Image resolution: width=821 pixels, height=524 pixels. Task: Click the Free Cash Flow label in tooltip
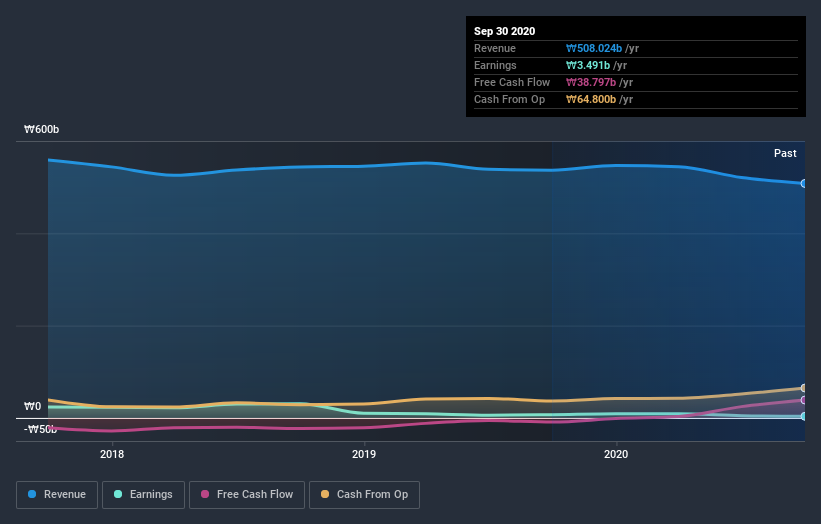point(512,82)
